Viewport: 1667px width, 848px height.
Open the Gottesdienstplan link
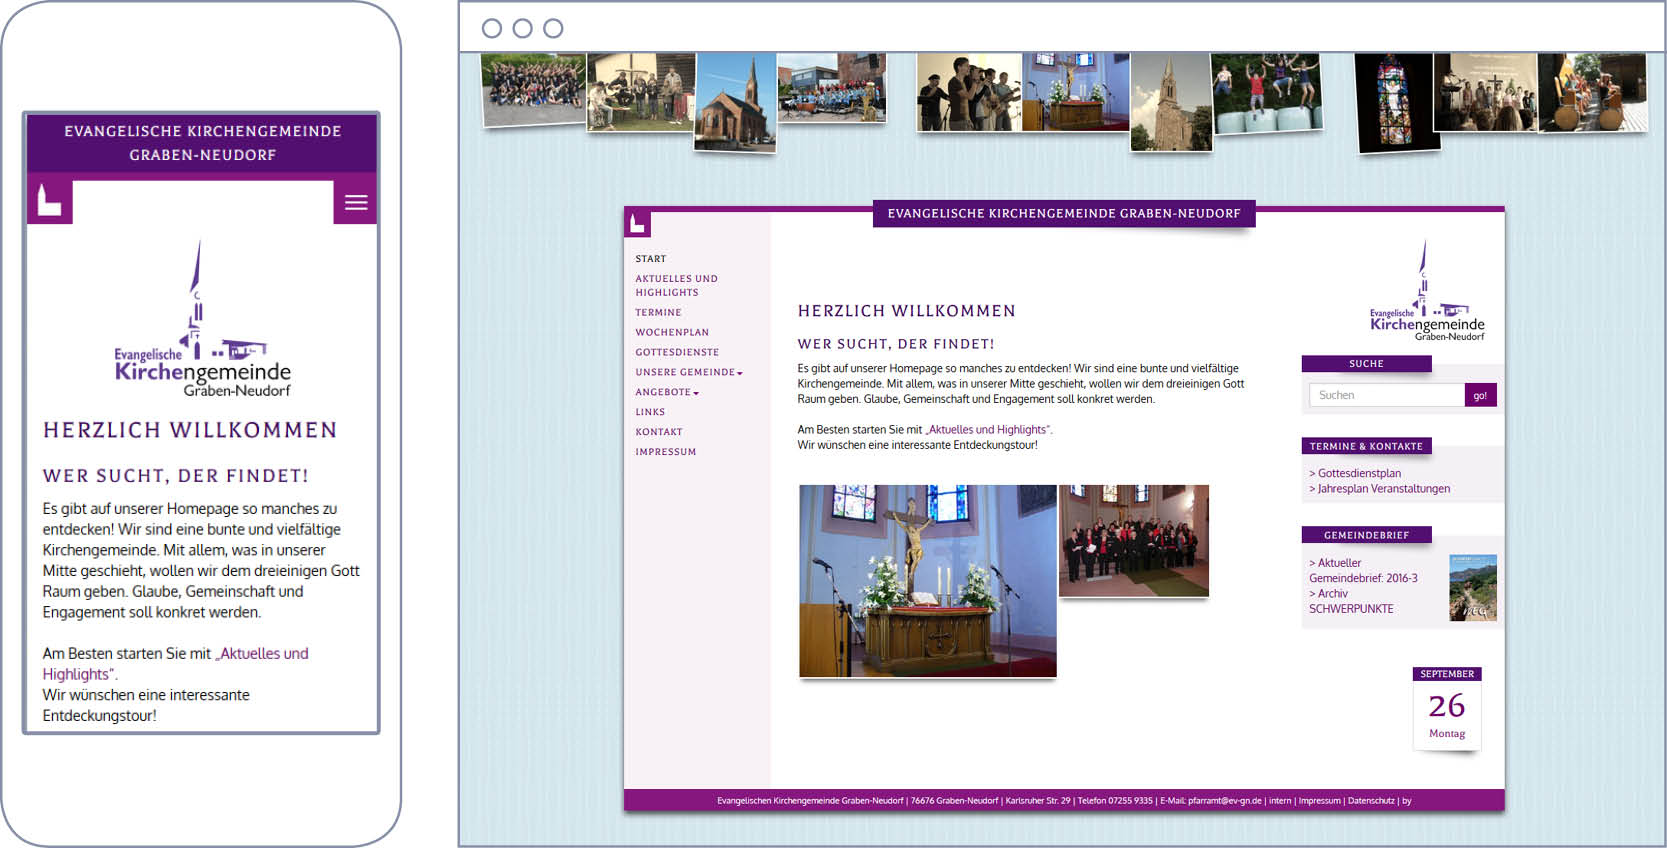(1355, 474)
